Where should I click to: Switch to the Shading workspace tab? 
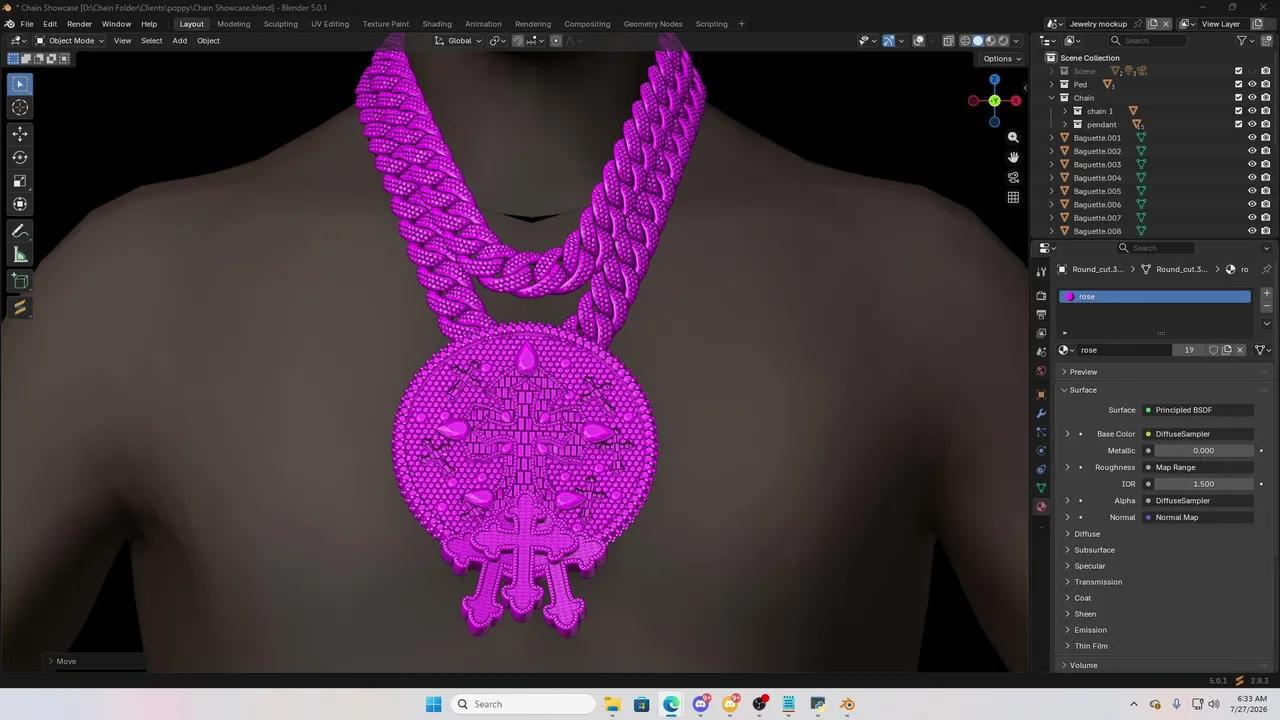tap(437, 24)
